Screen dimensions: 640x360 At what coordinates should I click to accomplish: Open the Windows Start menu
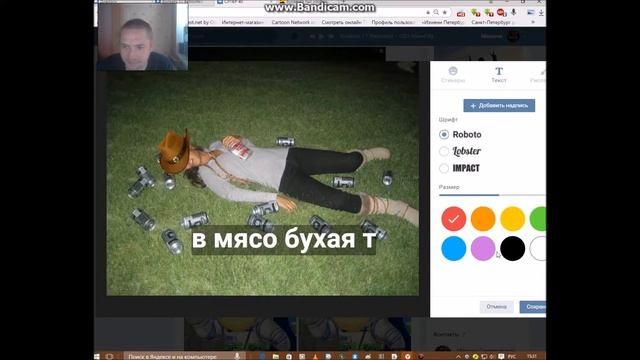[x=97, y=356]
